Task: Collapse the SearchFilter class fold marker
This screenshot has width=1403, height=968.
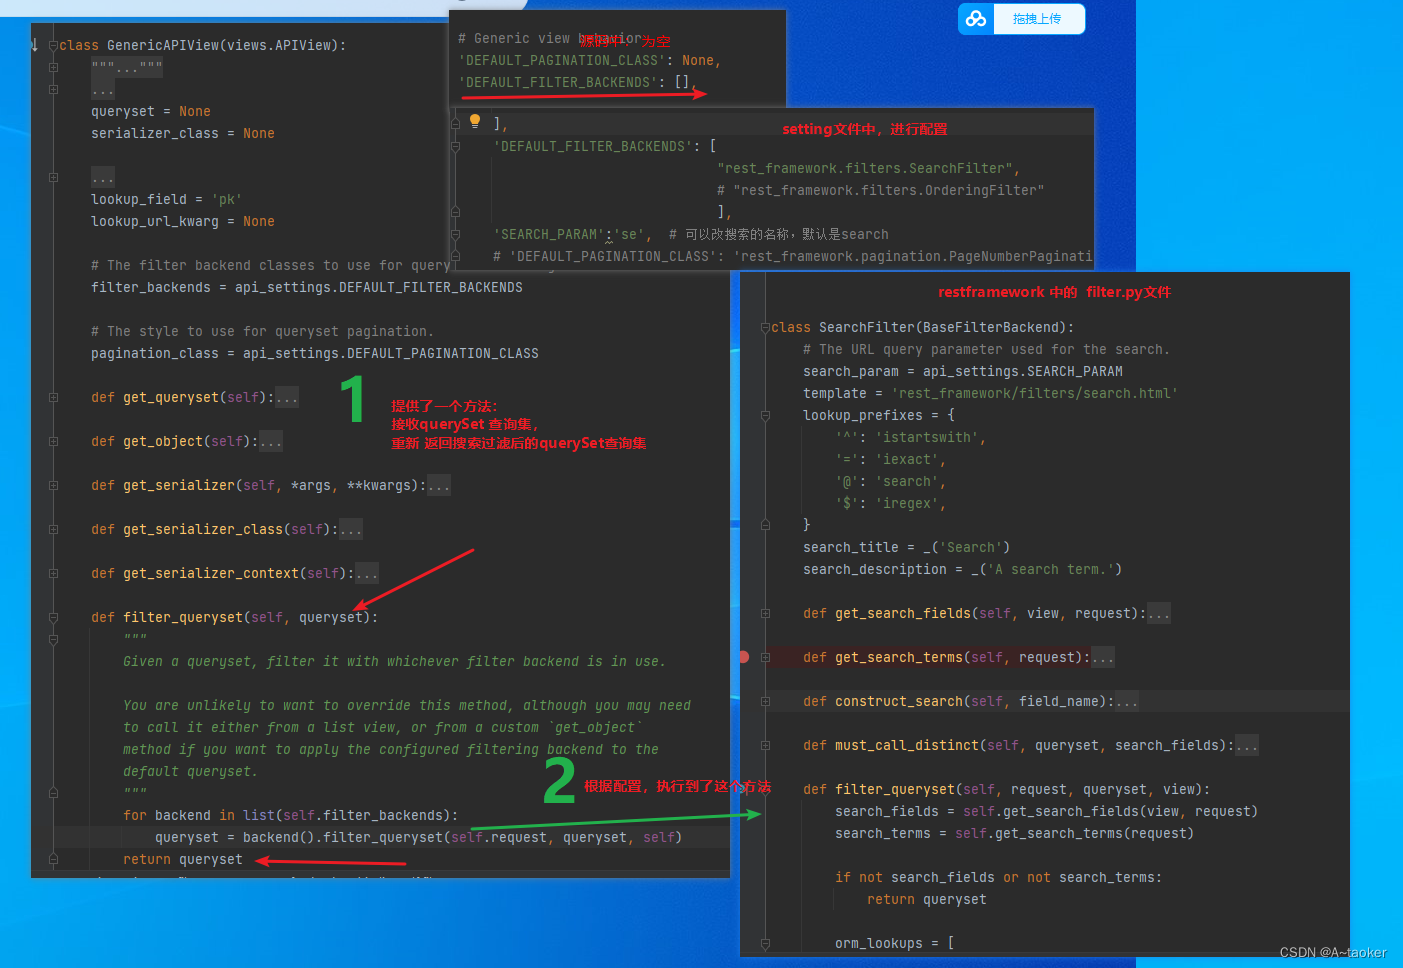Action: pos(765,327)
